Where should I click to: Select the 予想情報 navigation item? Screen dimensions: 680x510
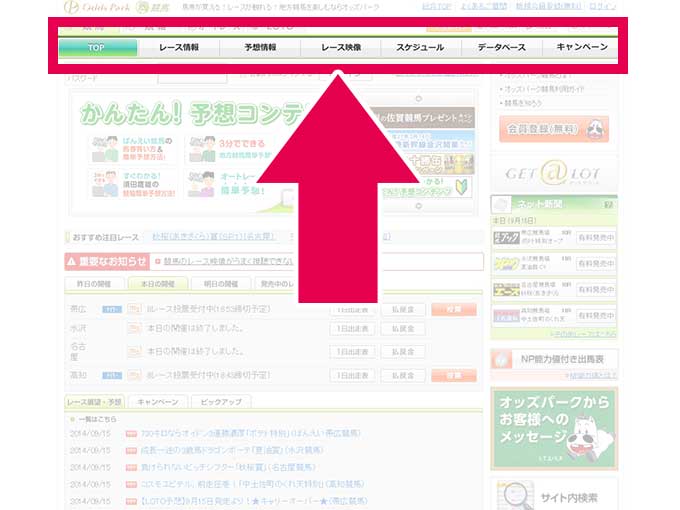pos(260,48)
